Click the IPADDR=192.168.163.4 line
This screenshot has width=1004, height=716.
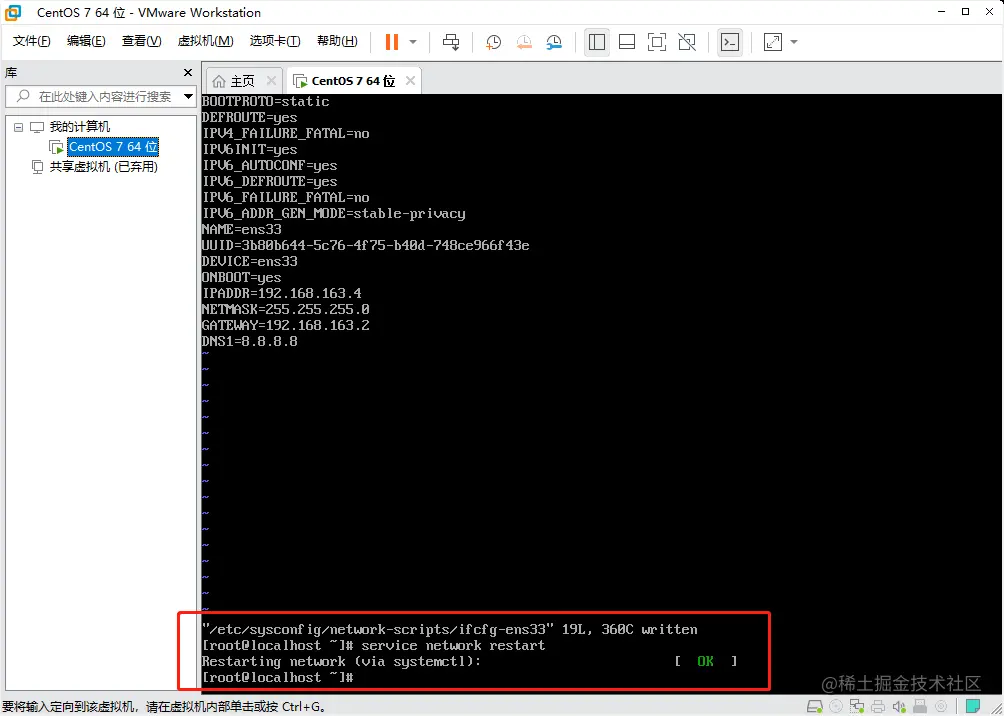click(282, 293)
